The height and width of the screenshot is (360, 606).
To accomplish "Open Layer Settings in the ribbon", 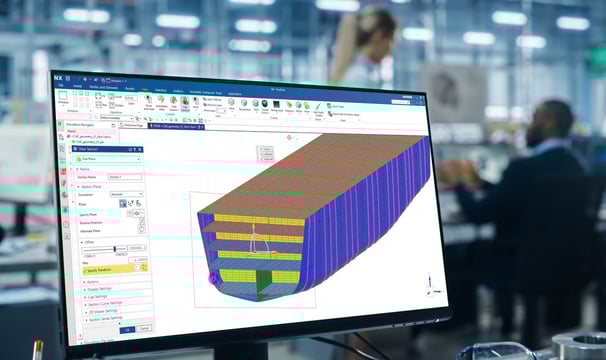I will coord(213,100).
